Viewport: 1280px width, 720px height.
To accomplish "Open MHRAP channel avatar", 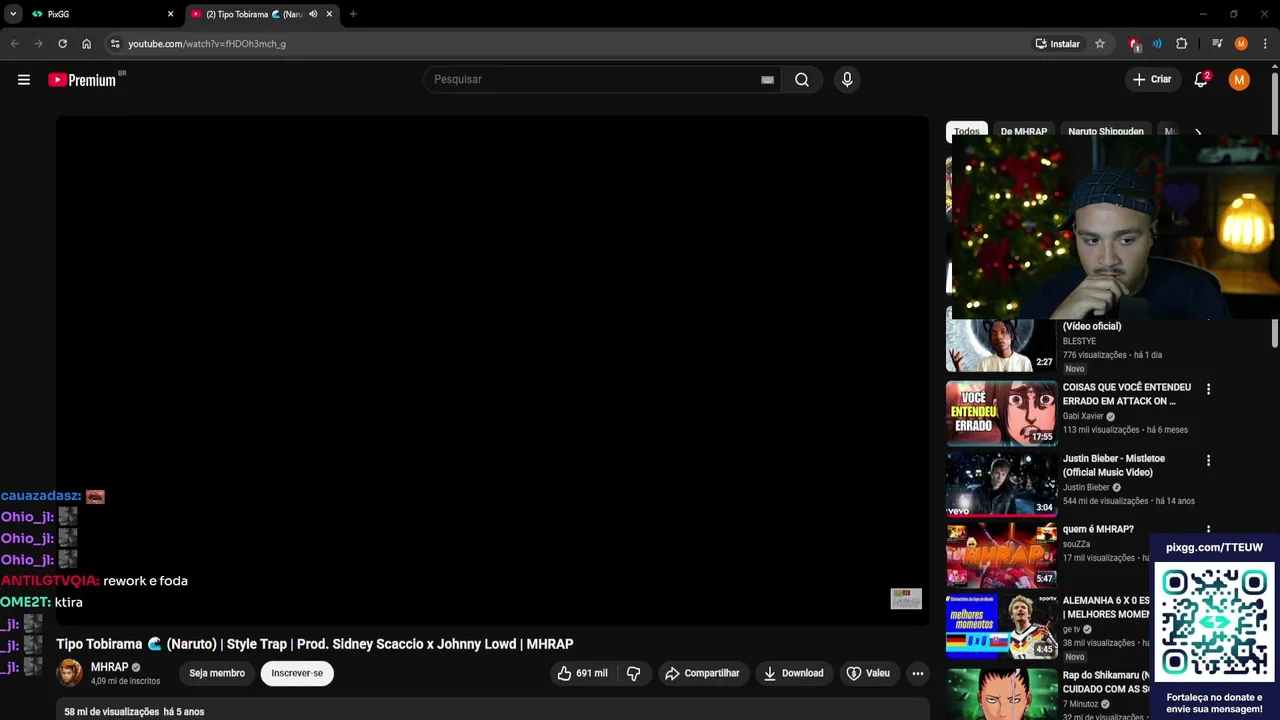I will (69, 673).
